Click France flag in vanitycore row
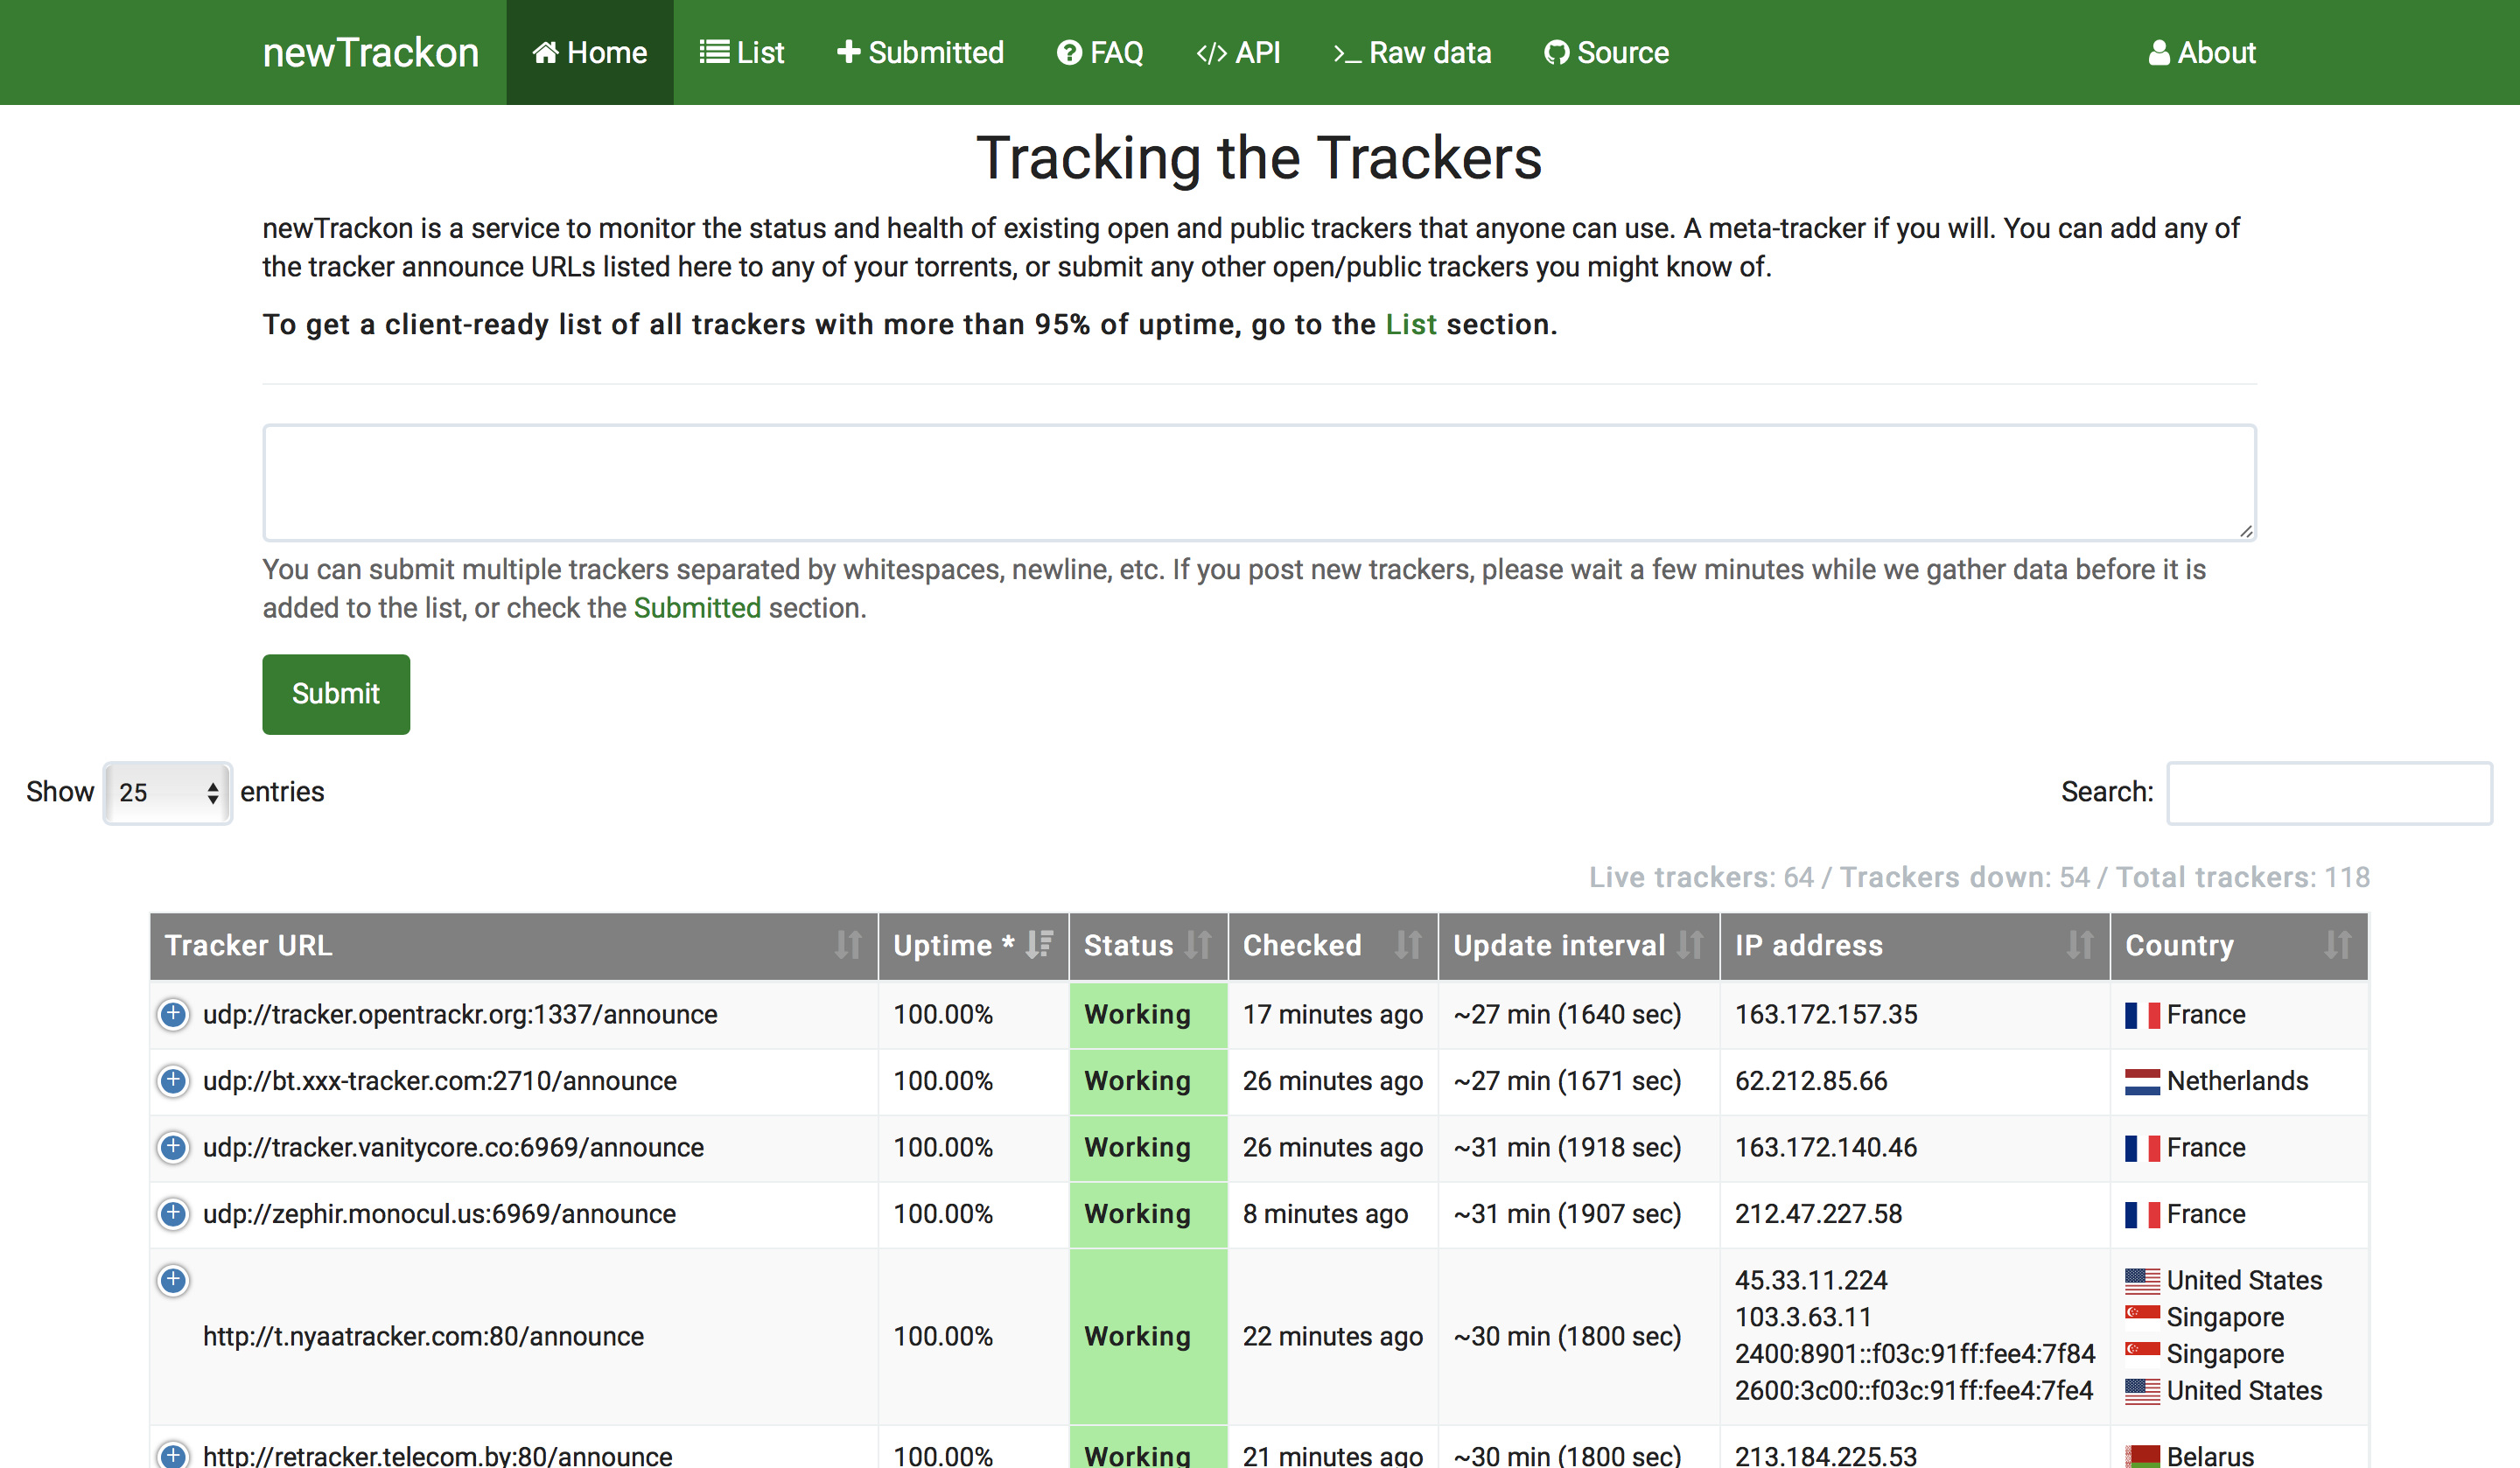 tap(2142, 1148)
